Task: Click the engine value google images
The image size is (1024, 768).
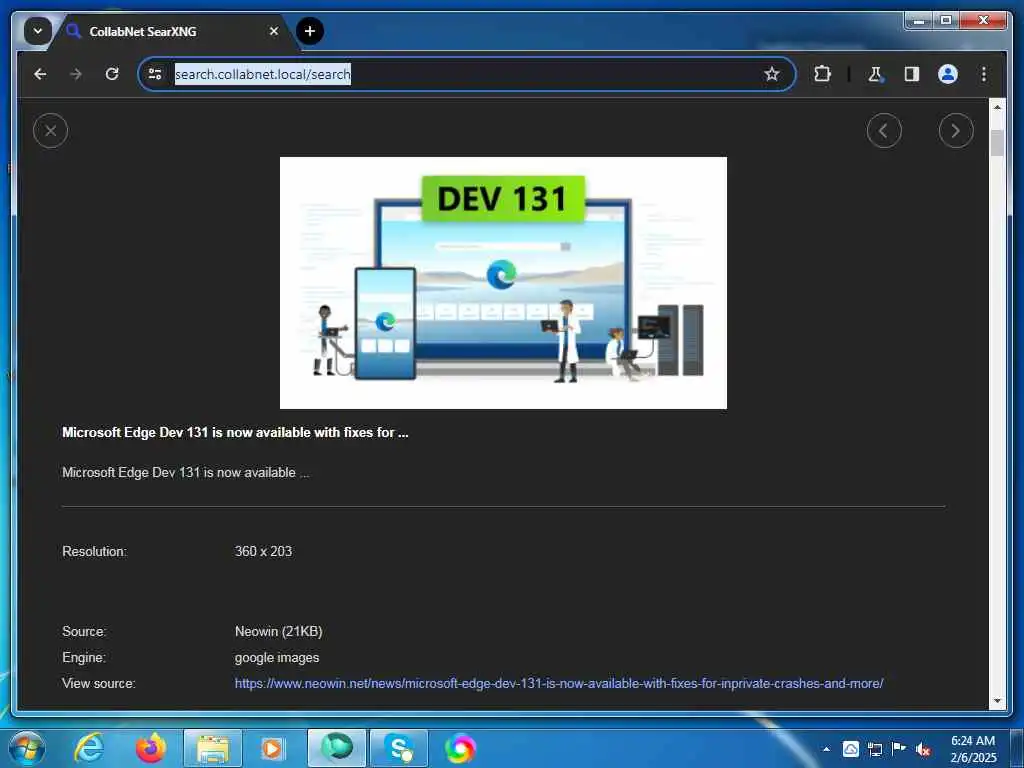Action: coord(277,658)
